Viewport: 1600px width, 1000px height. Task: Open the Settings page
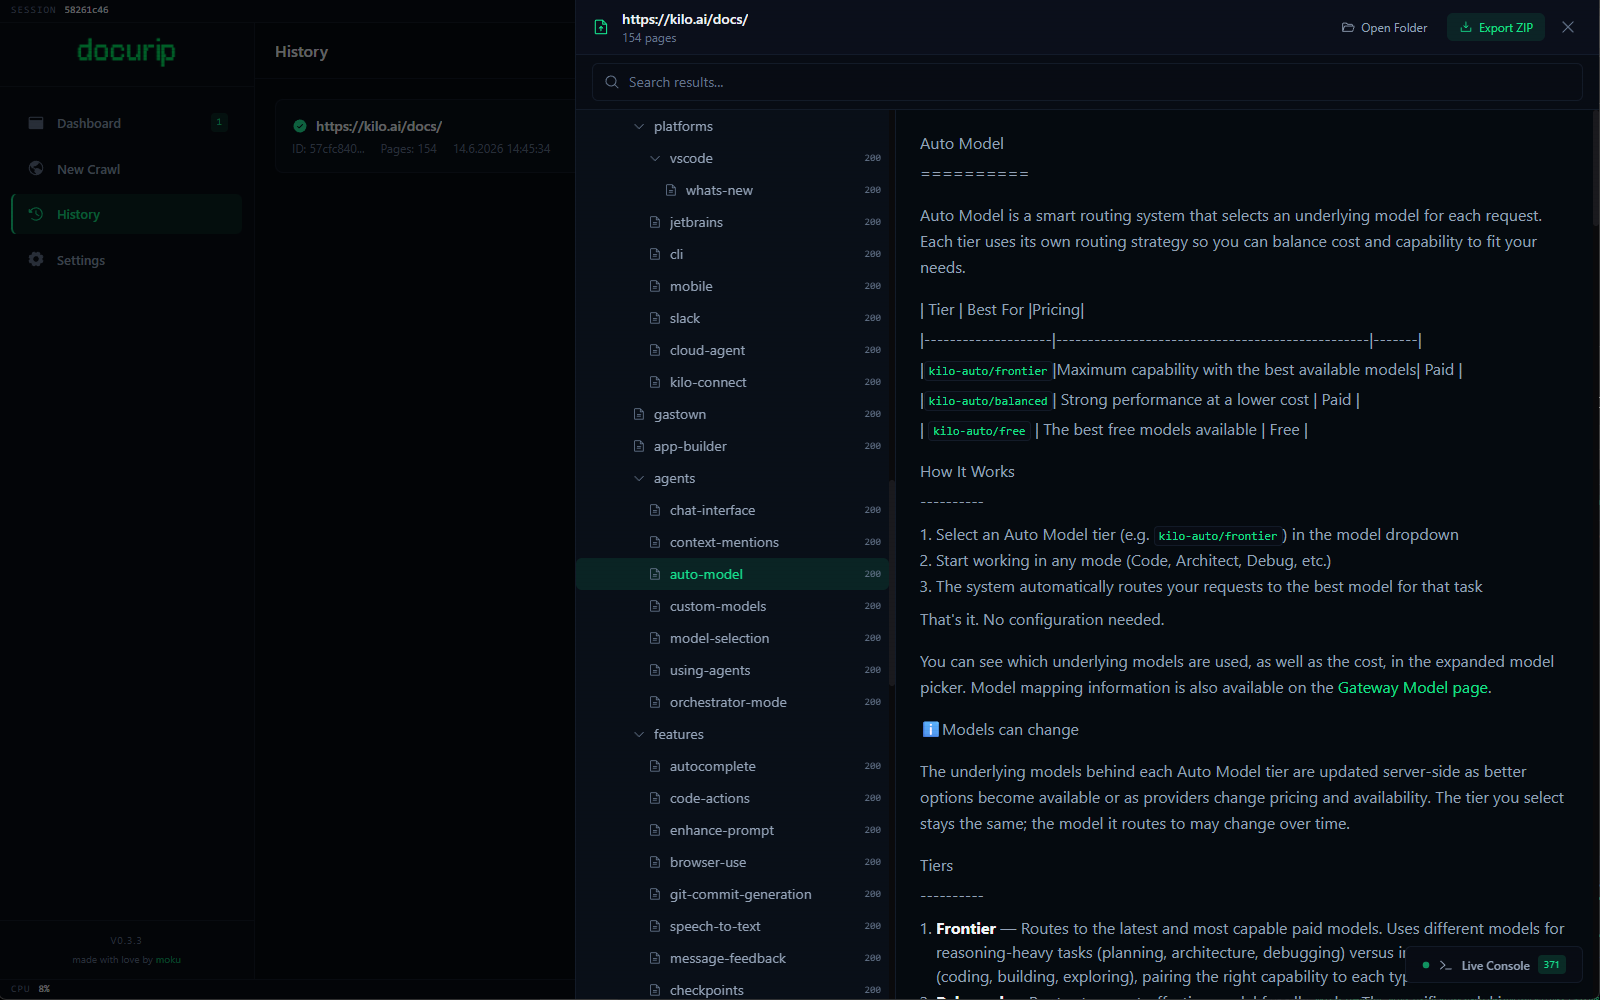click(127, 260)
